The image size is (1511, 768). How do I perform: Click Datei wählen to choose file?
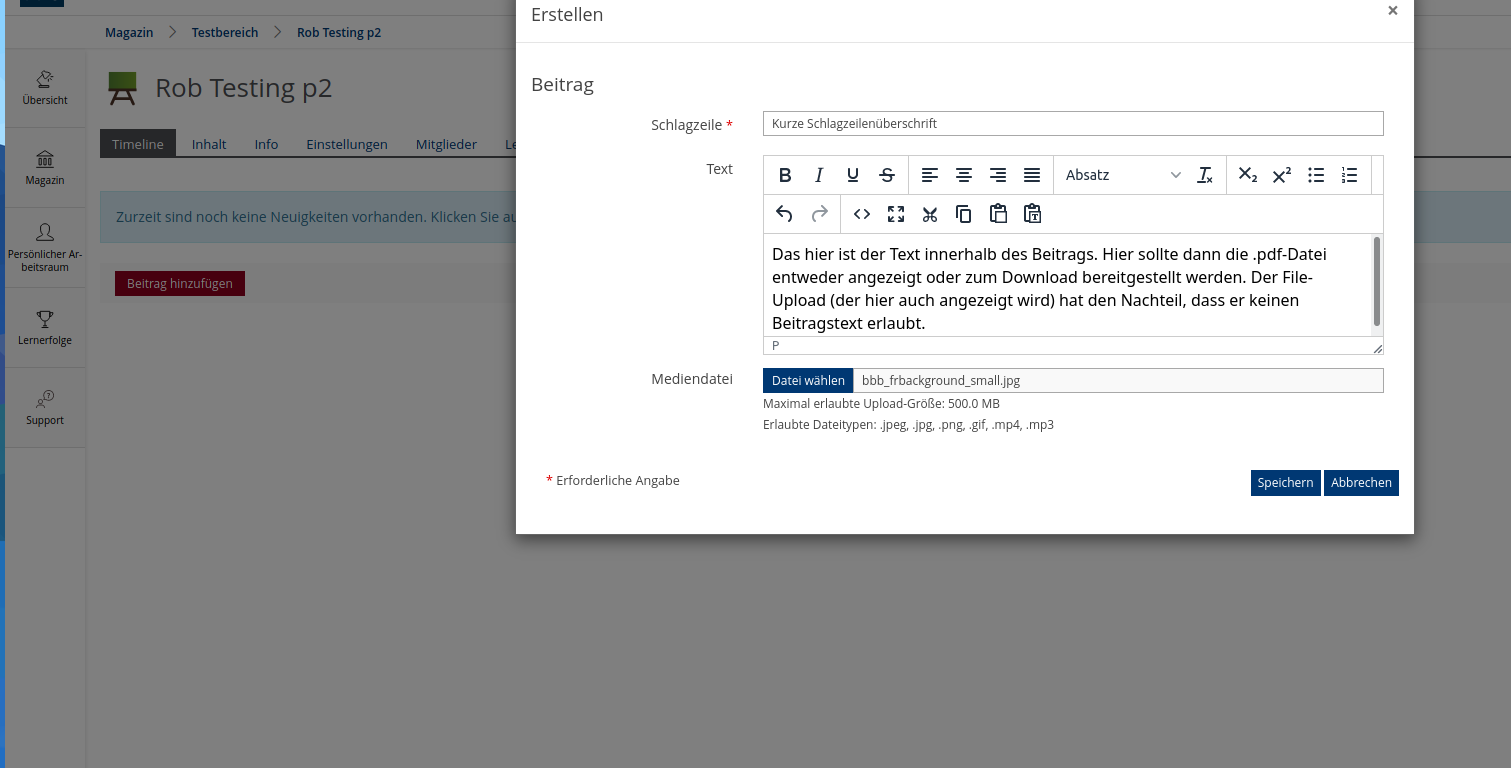pos(808,380)
